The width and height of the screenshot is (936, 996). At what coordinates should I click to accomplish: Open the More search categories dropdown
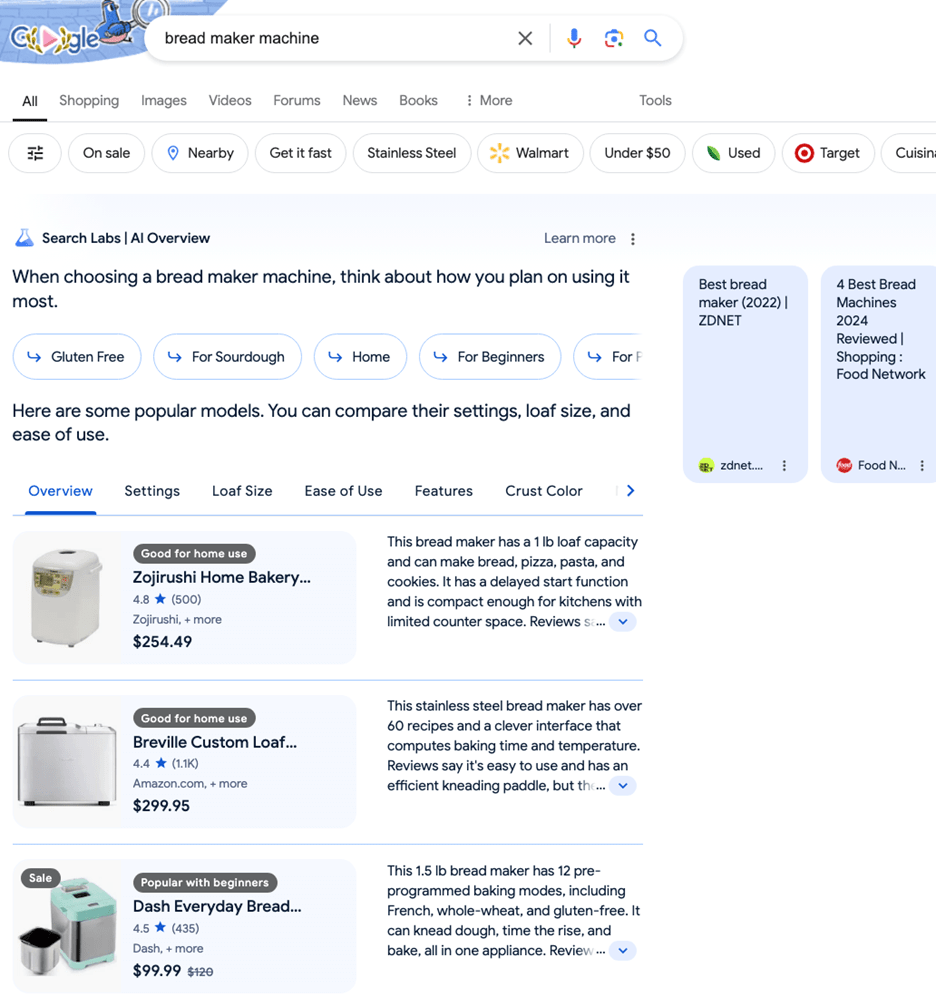point(488,100)
